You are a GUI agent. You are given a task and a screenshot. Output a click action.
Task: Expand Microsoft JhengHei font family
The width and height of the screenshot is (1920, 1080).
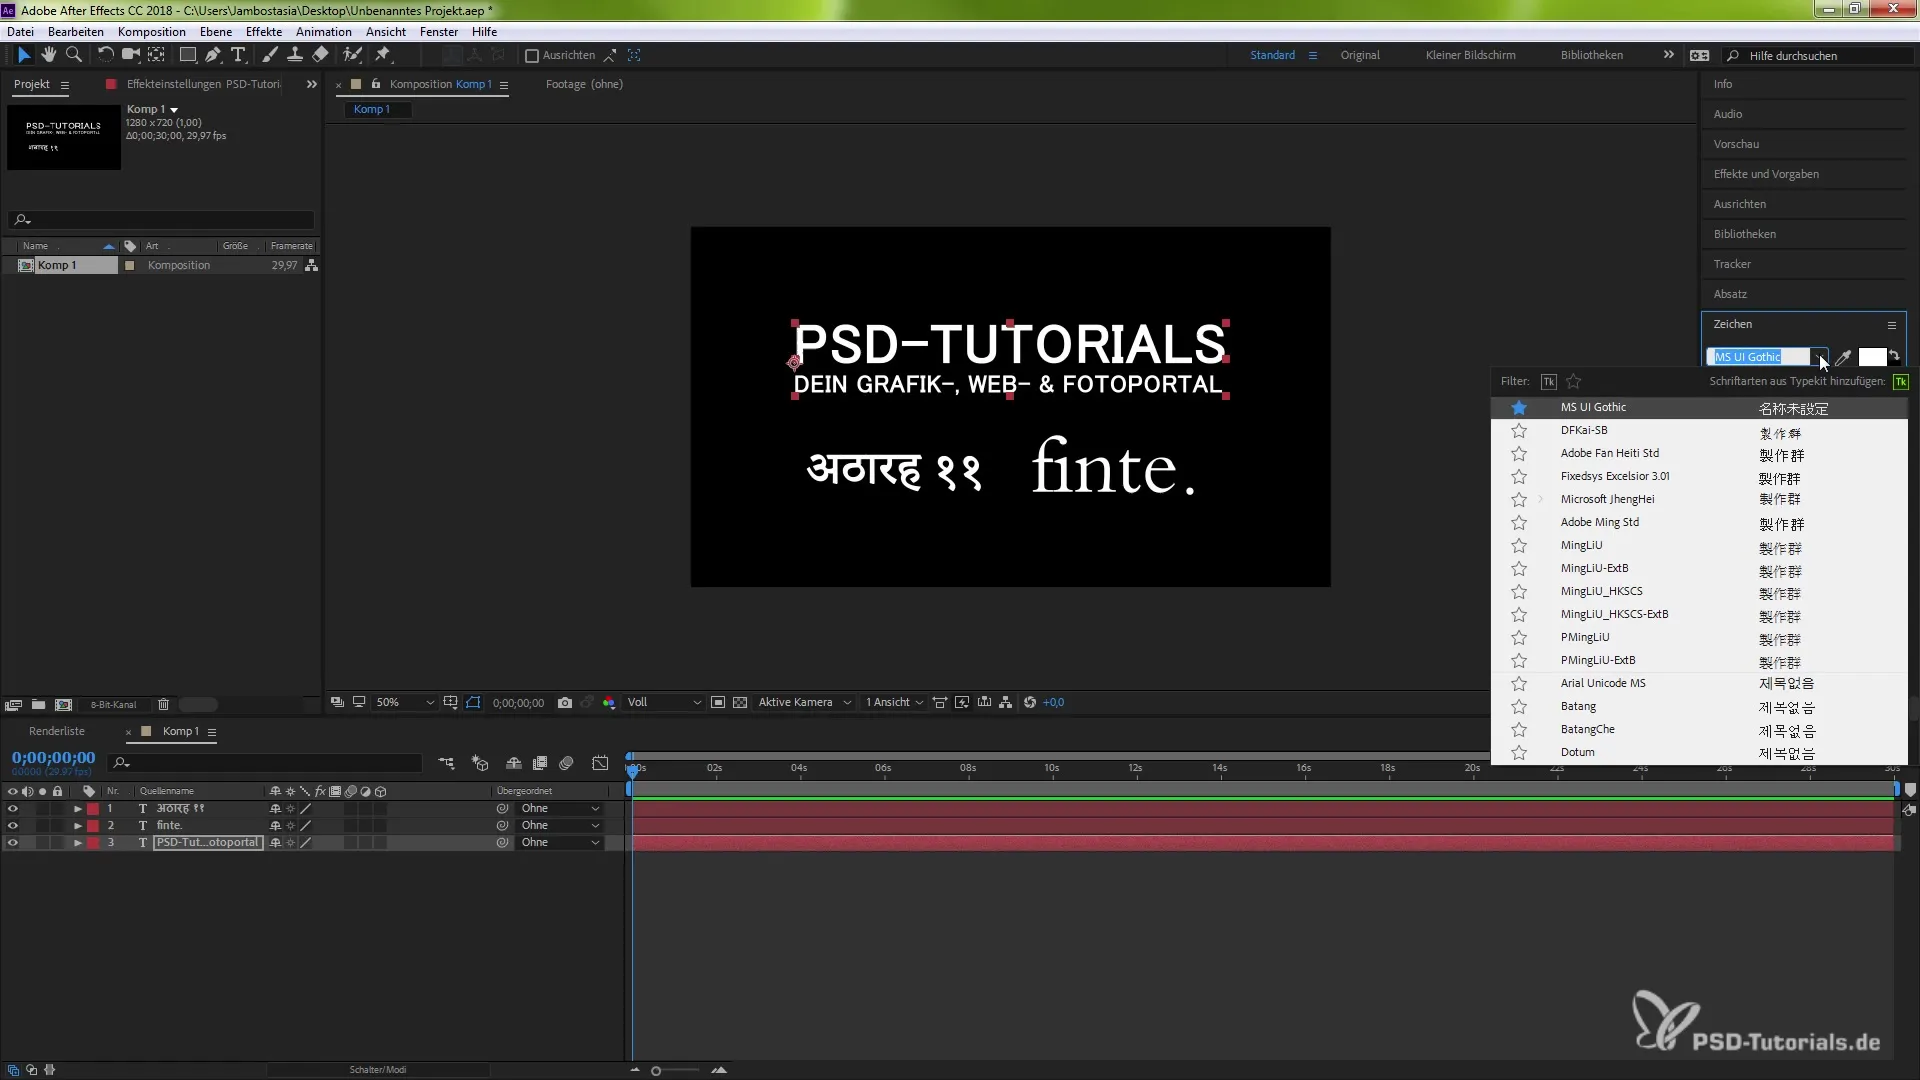[1541, 500]
